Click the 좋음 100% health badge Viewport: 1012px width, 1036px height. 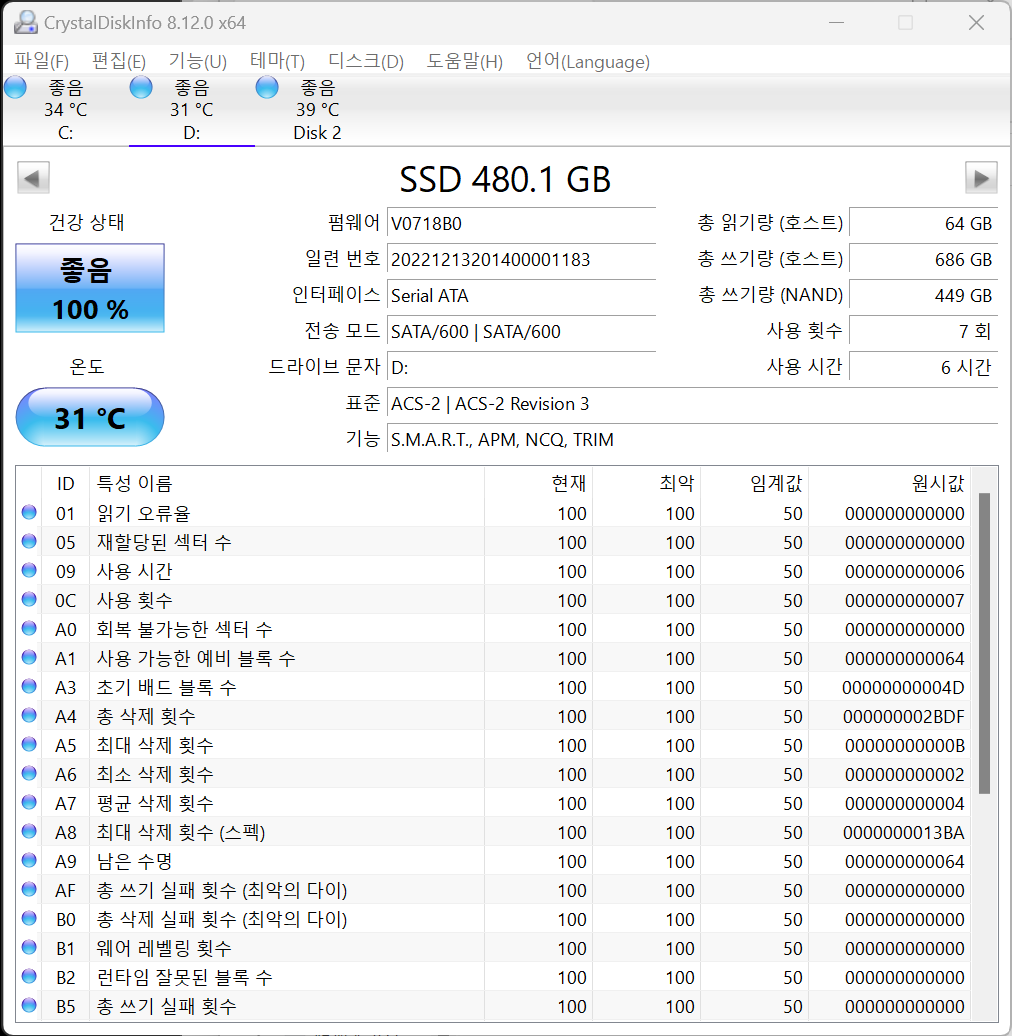click(90, 288)
